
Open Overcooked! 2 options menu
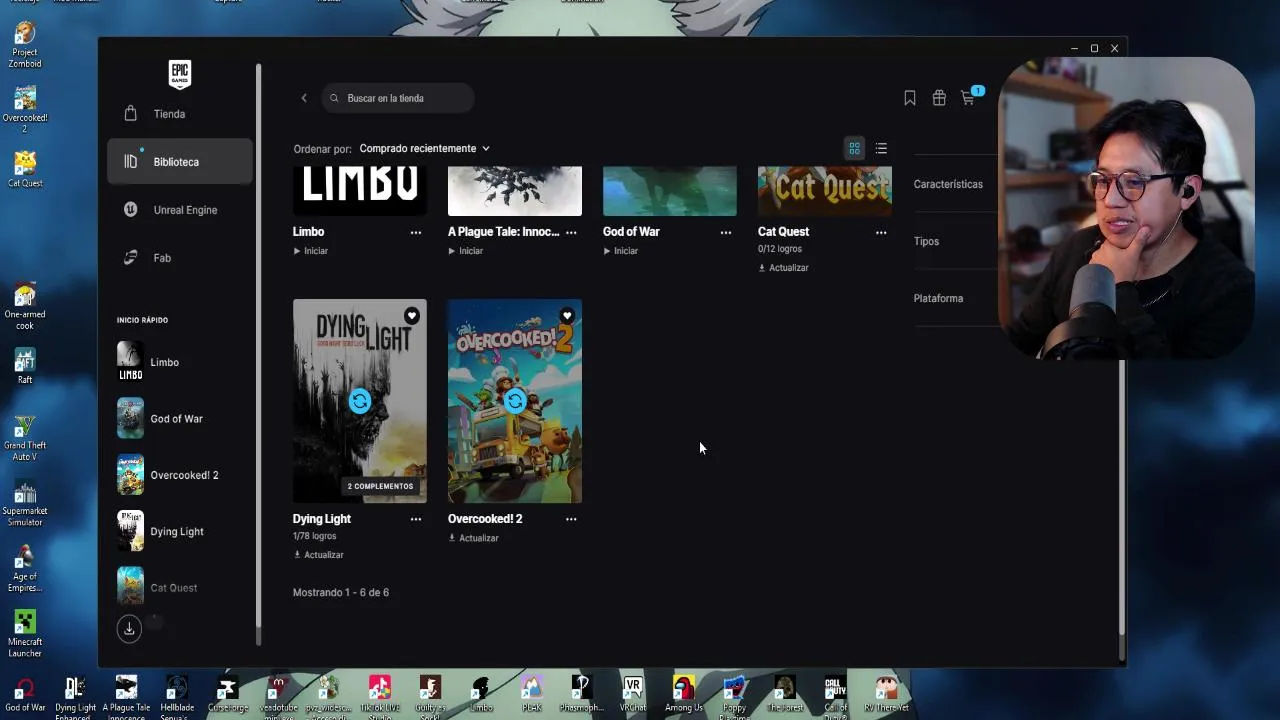pyautogui.click(x=571, y=519)
